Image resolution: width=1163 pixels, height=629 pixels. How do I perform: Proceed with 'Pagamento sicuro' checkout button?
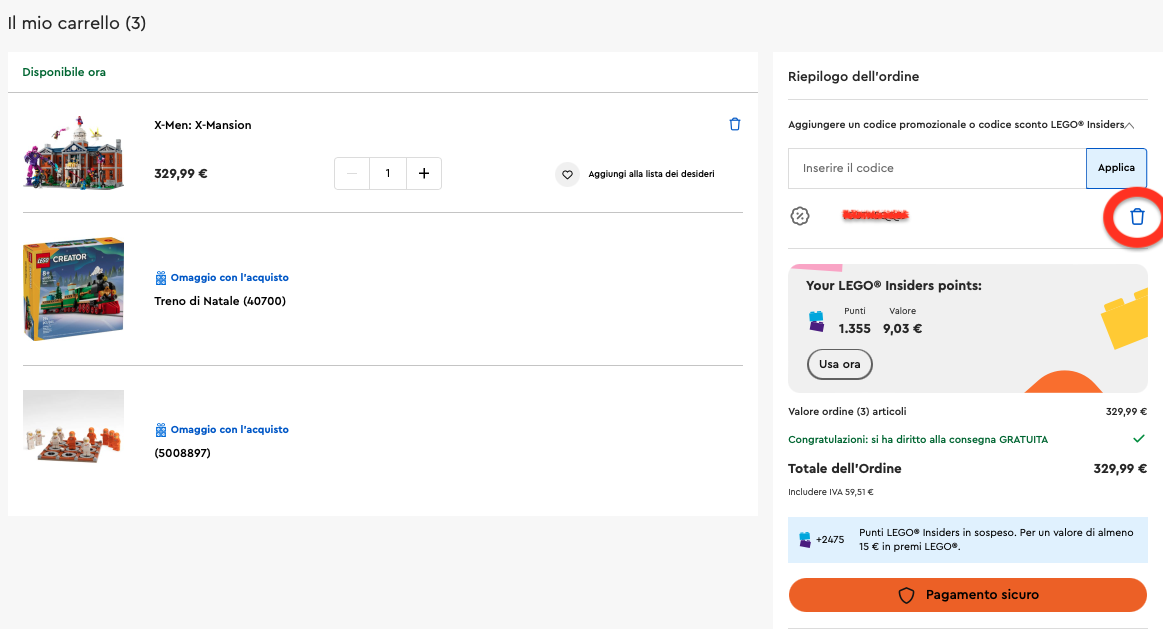click(968, 595)
